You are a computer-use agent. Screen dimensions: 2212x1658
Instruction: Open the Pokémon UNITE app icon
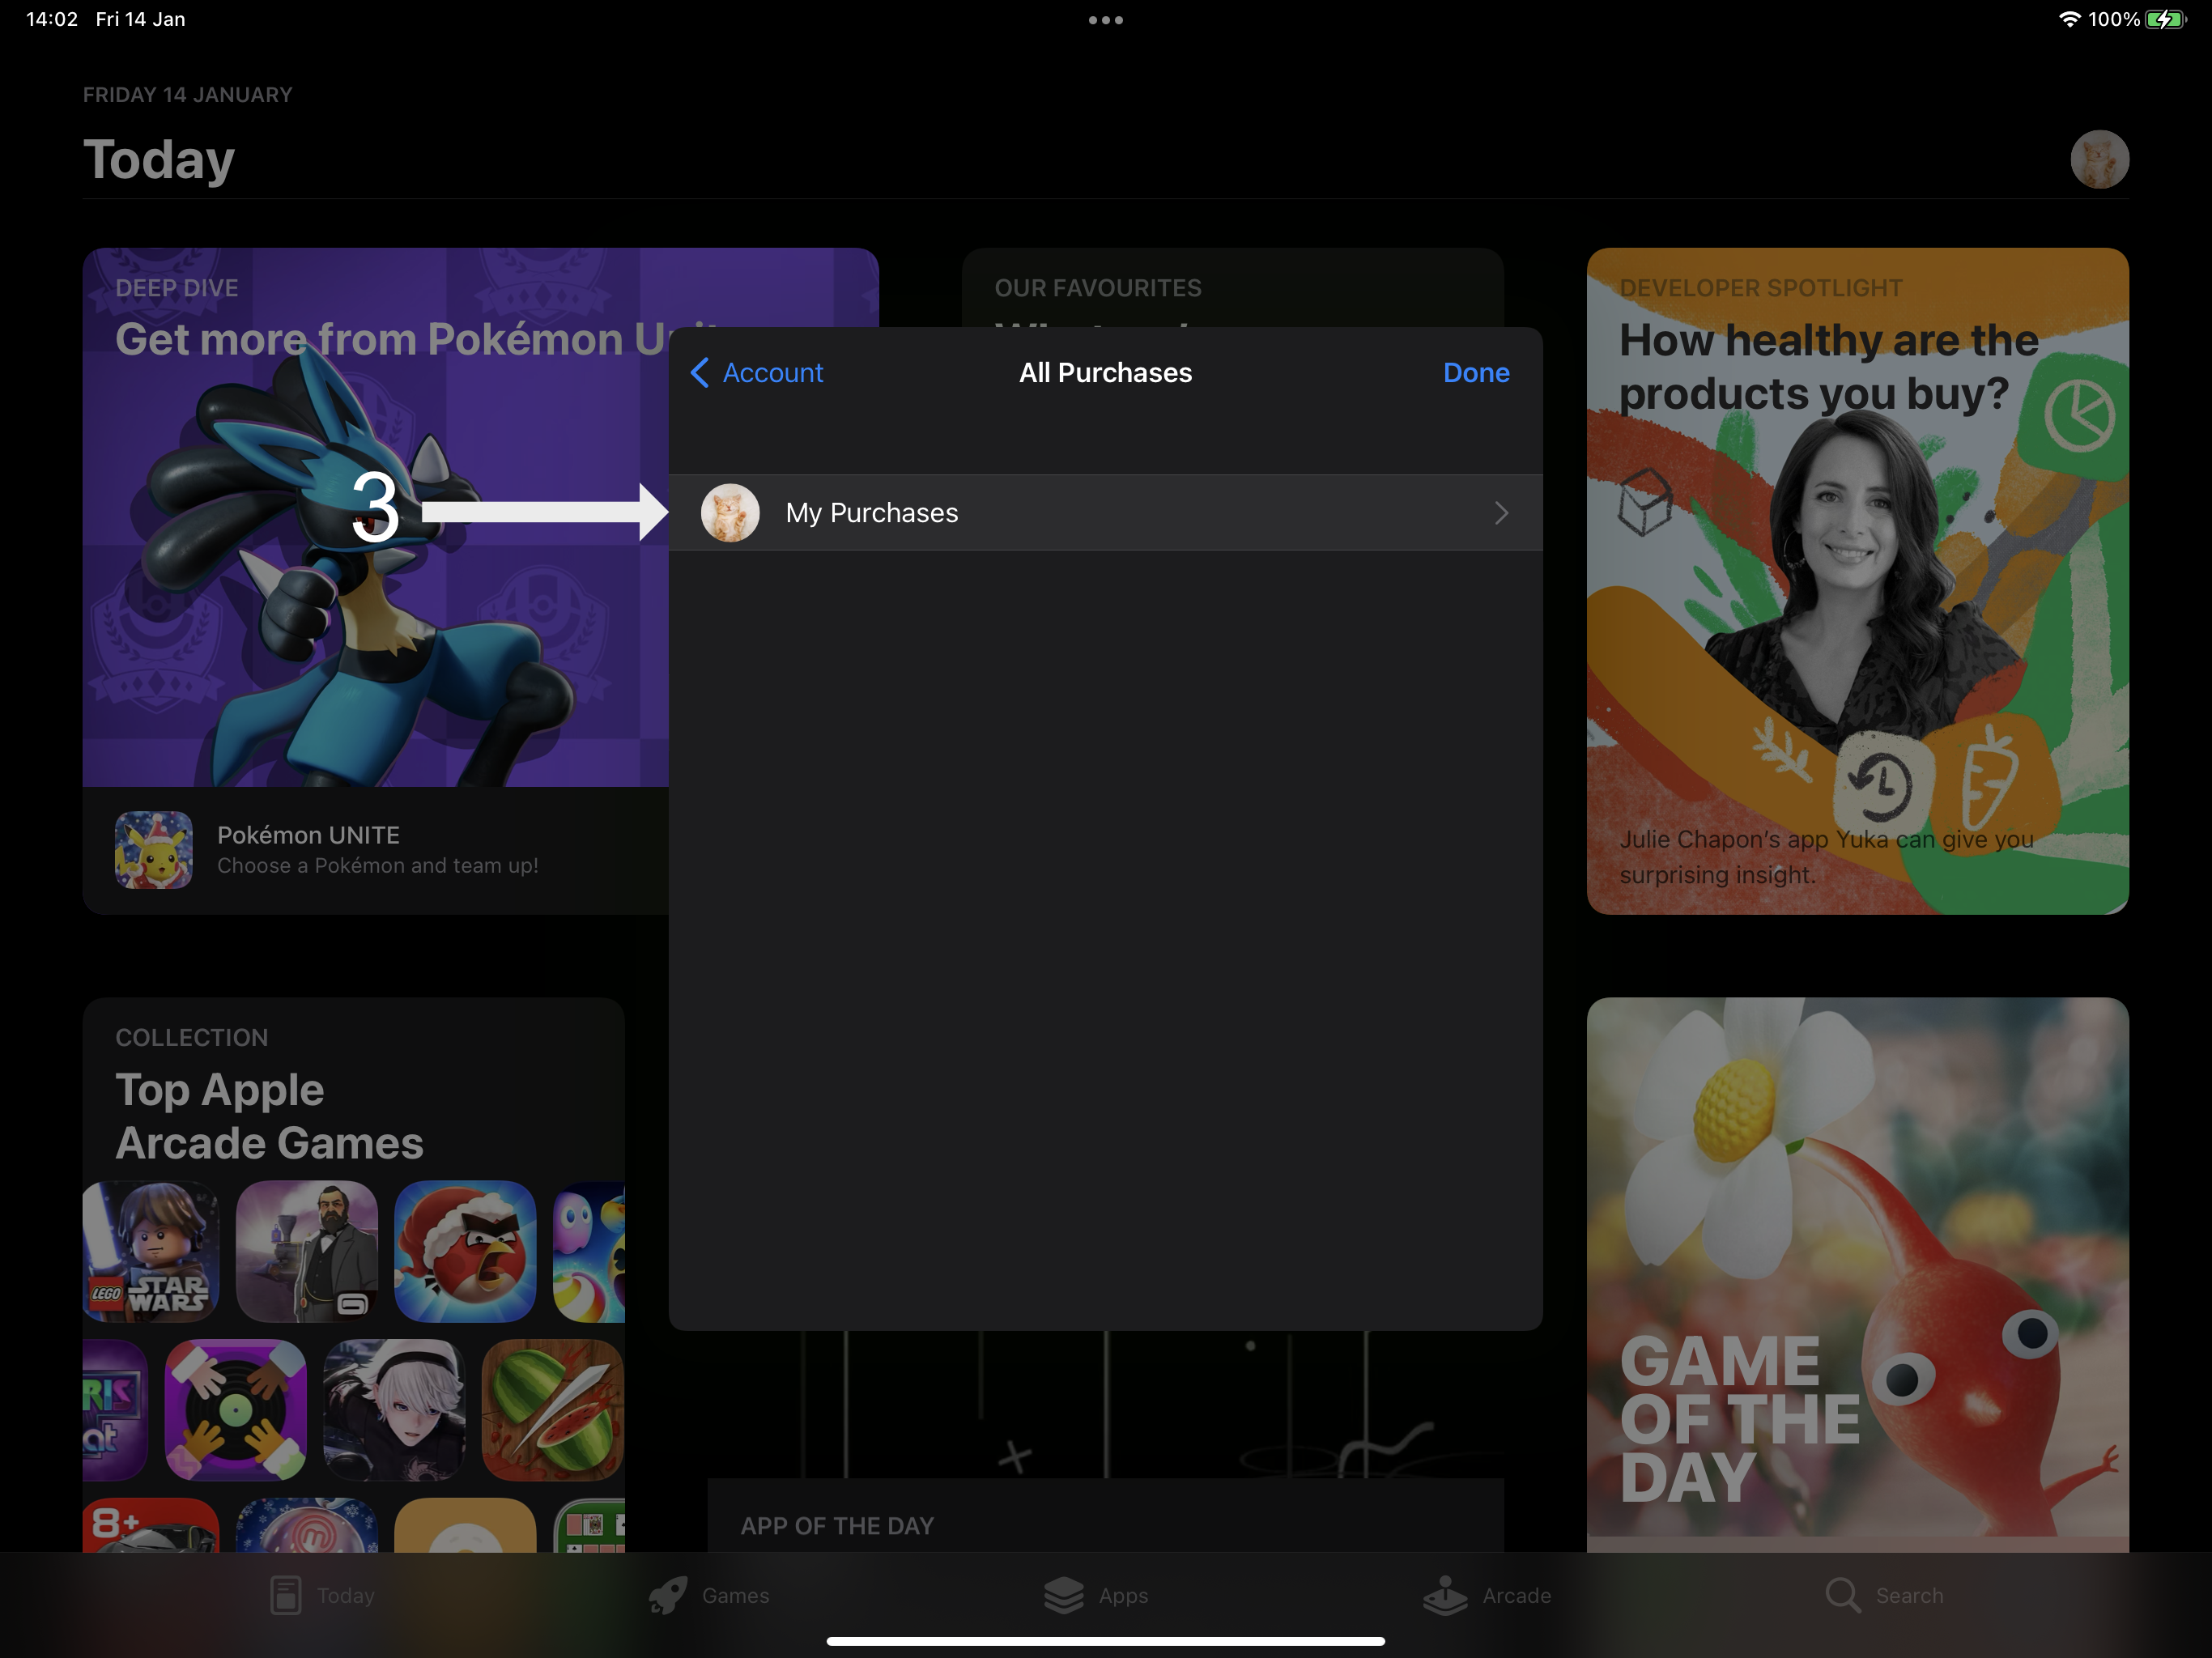(x=154, y=850)
